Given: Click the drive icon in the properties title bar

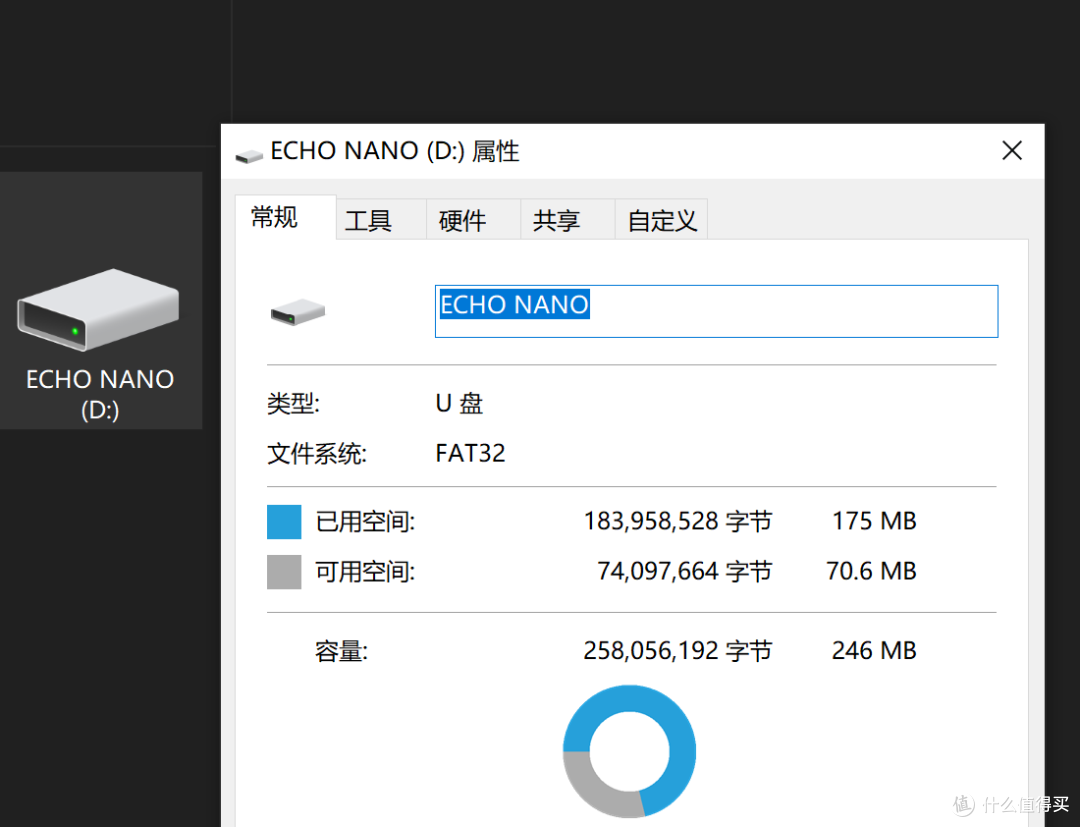Looking at the screenshot, I should (x=249, y=156).
